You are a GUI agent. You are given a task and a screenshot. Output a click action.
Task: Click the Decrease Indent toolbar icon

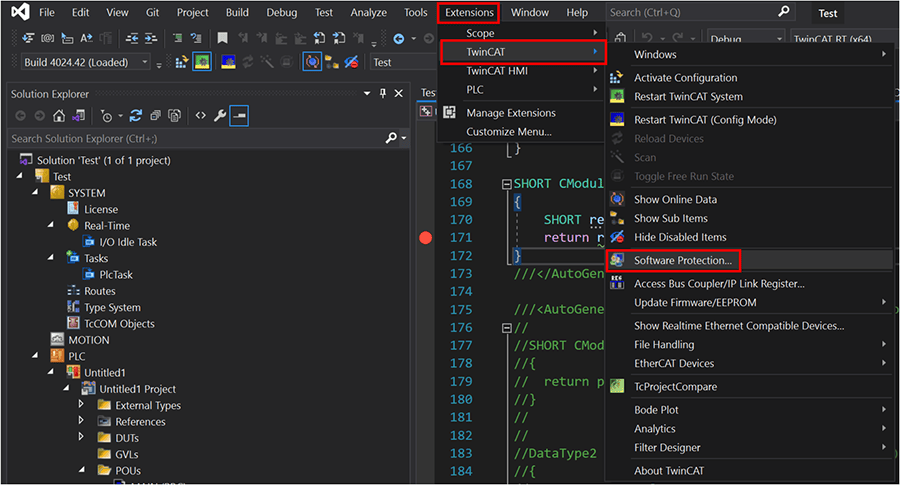(132, 38)
